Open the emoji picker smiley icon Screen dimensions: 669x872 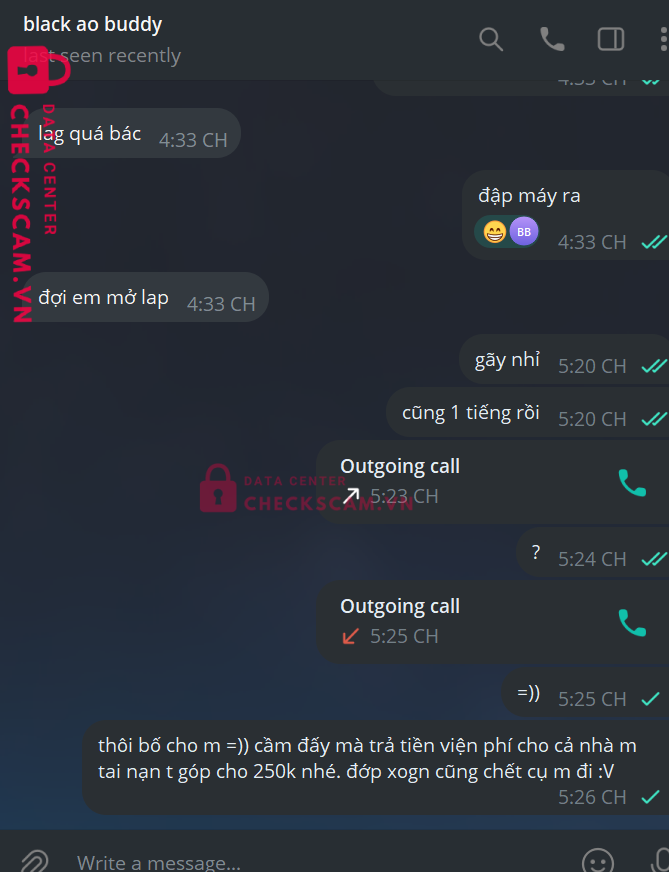598,861
